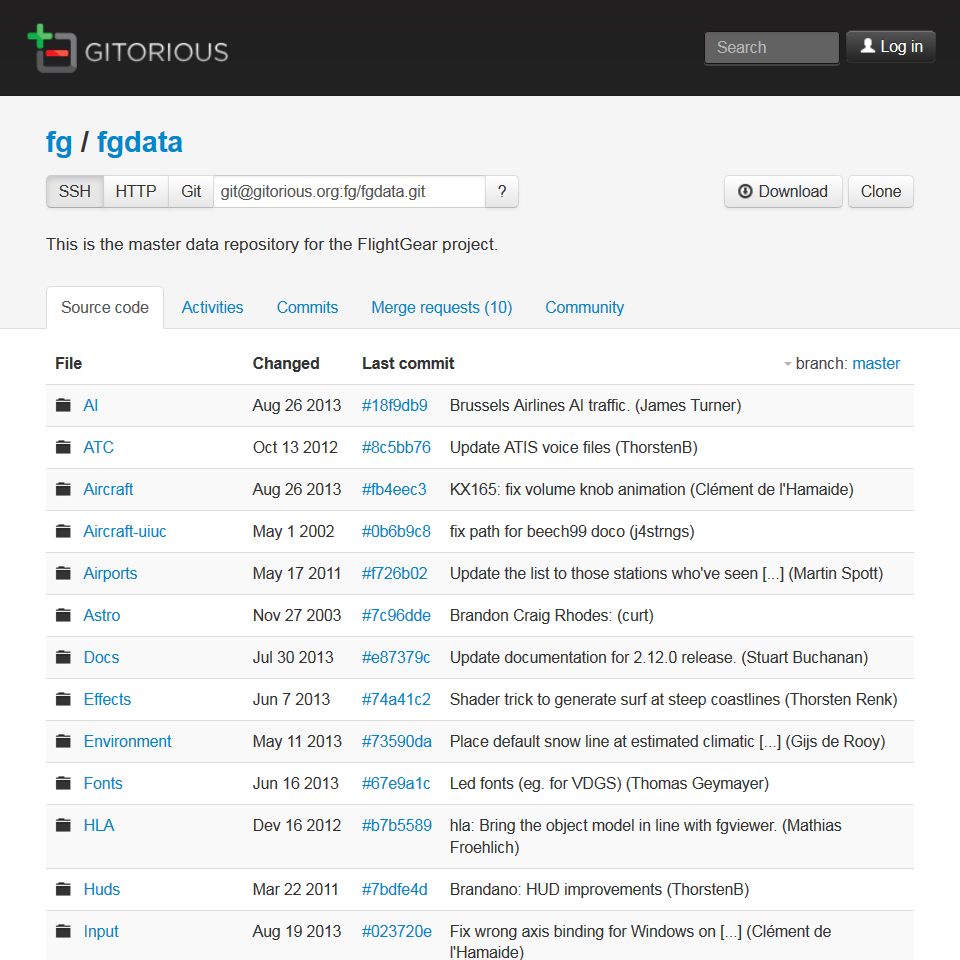Click the folder icon beside Environment
The height and width of the screenshot is (960, 960).
click(63, 741)
